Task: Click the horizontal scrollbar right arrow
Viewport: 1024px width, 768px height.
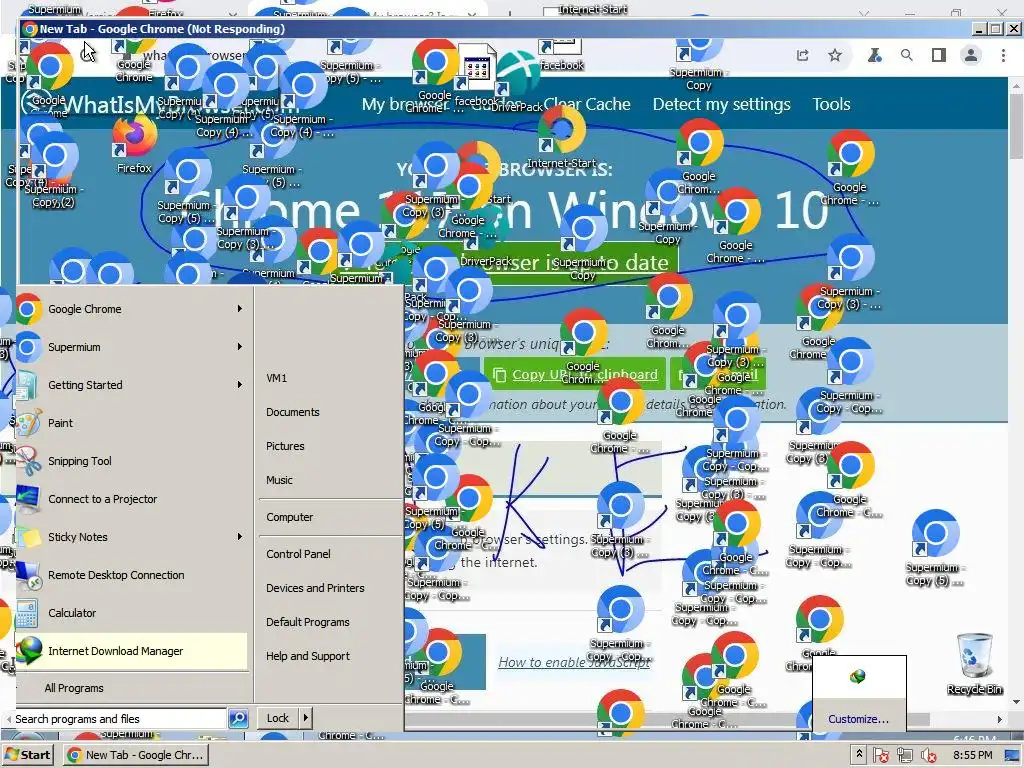Action: click(999, 719)
